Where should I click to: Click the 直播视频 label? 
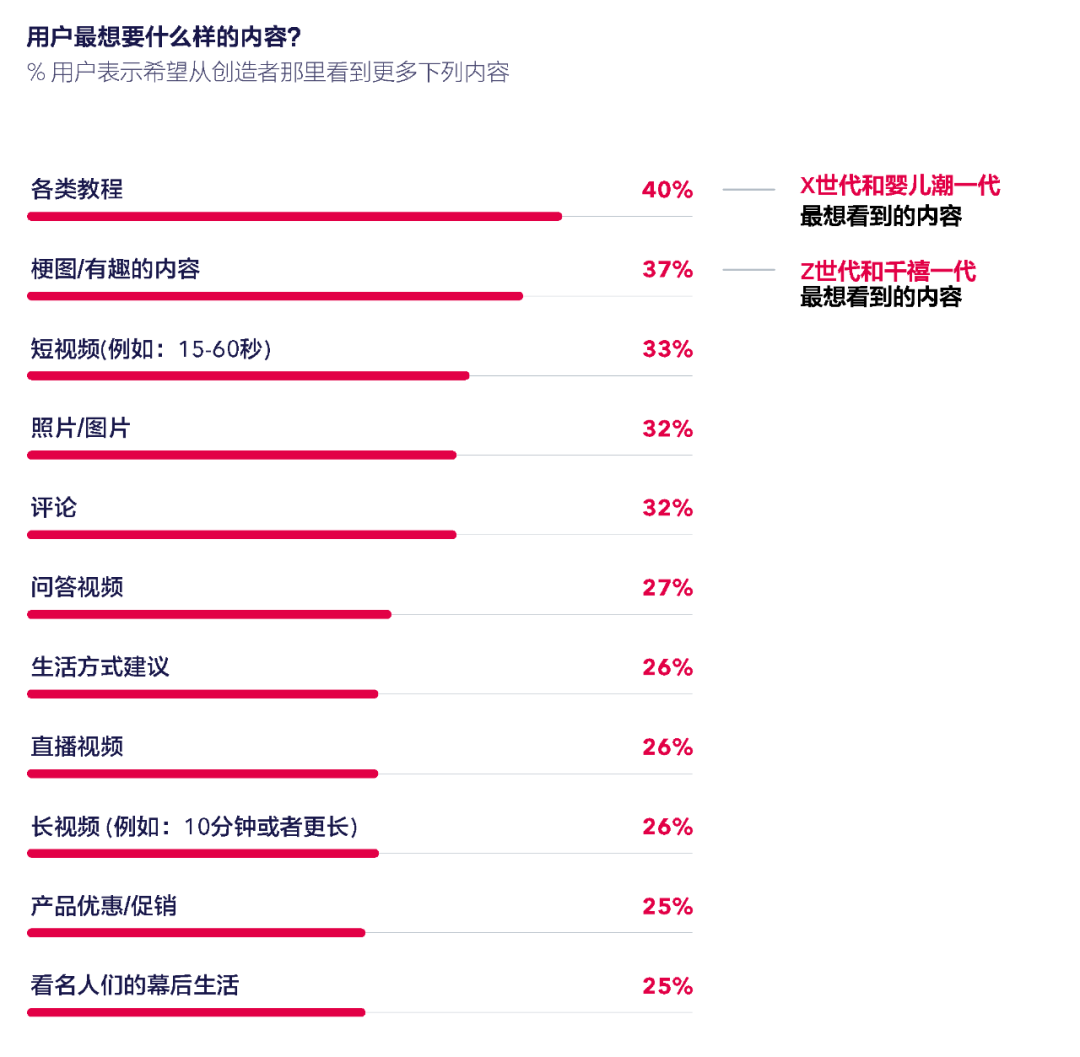pos(77,747)
